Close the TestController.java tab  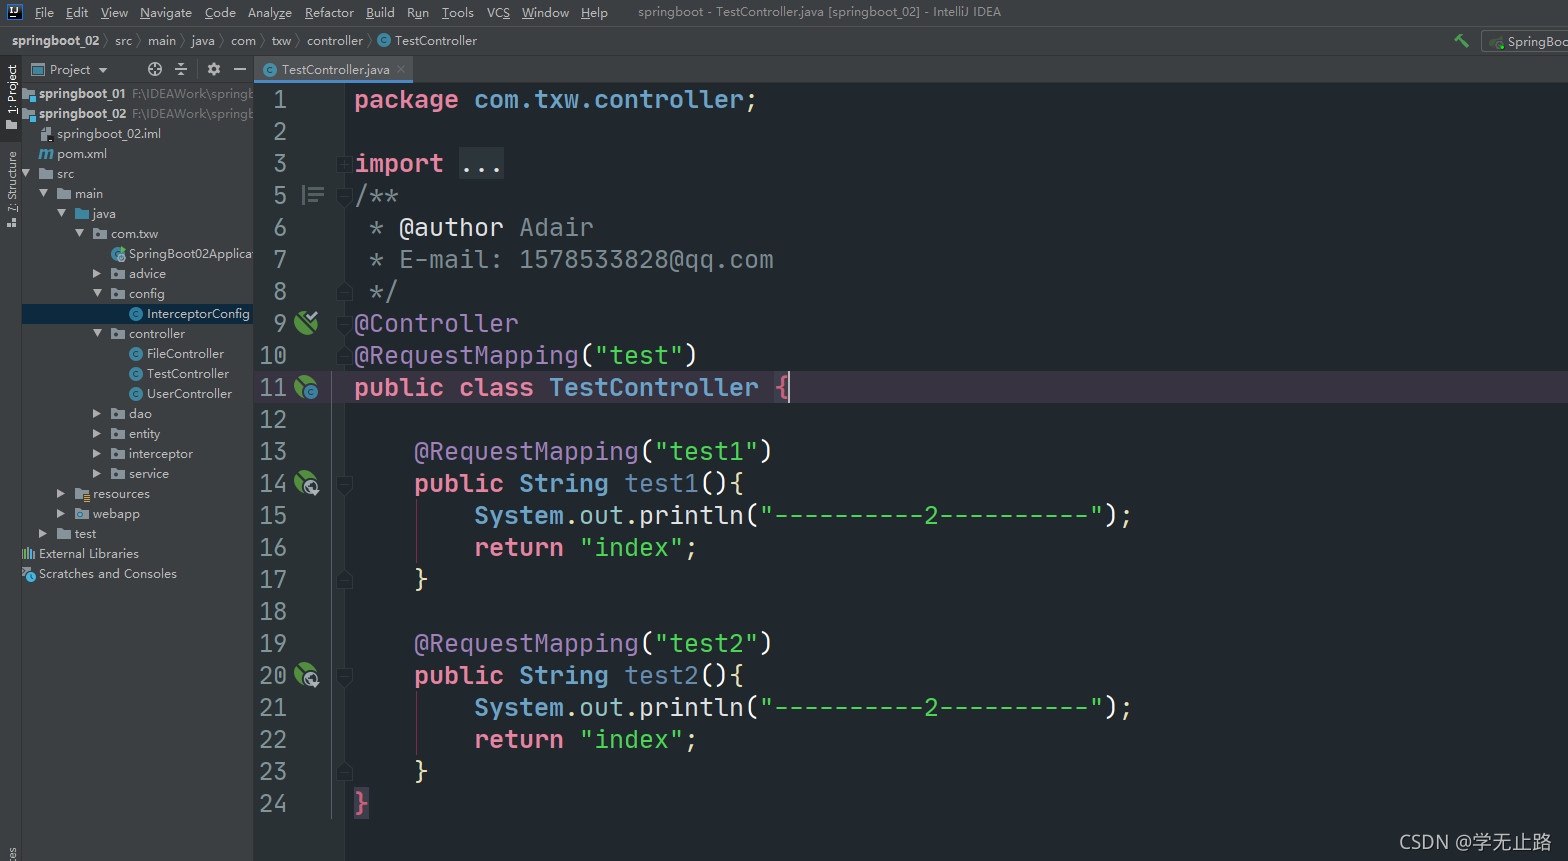click(x=401, y=69)
